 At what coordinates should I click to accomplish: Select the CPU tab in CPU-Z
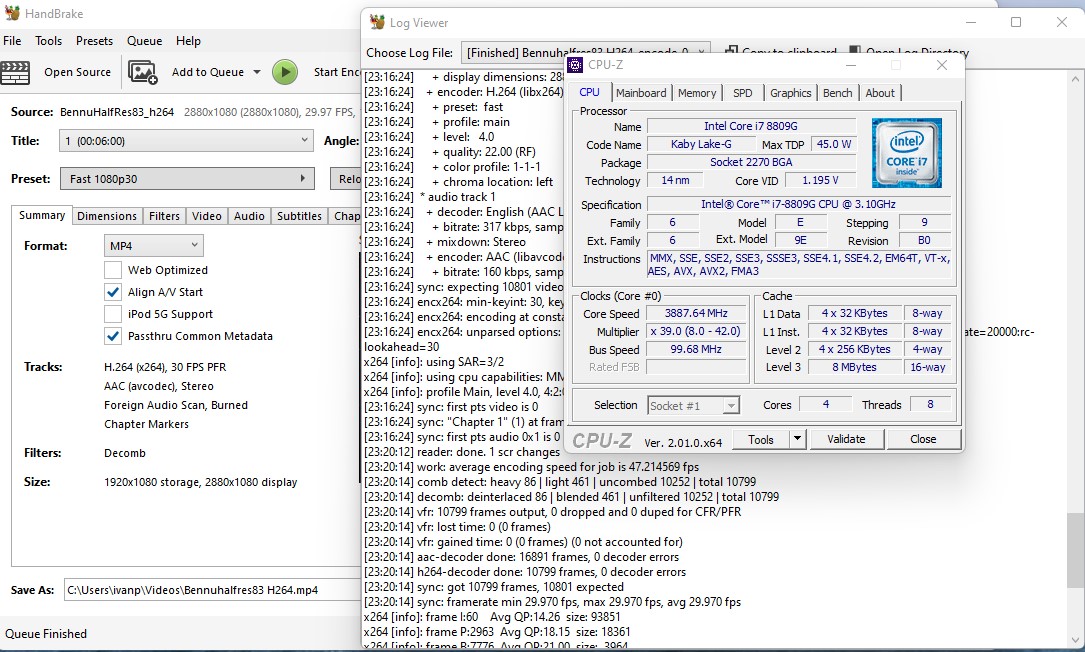(x=590, y=92)
